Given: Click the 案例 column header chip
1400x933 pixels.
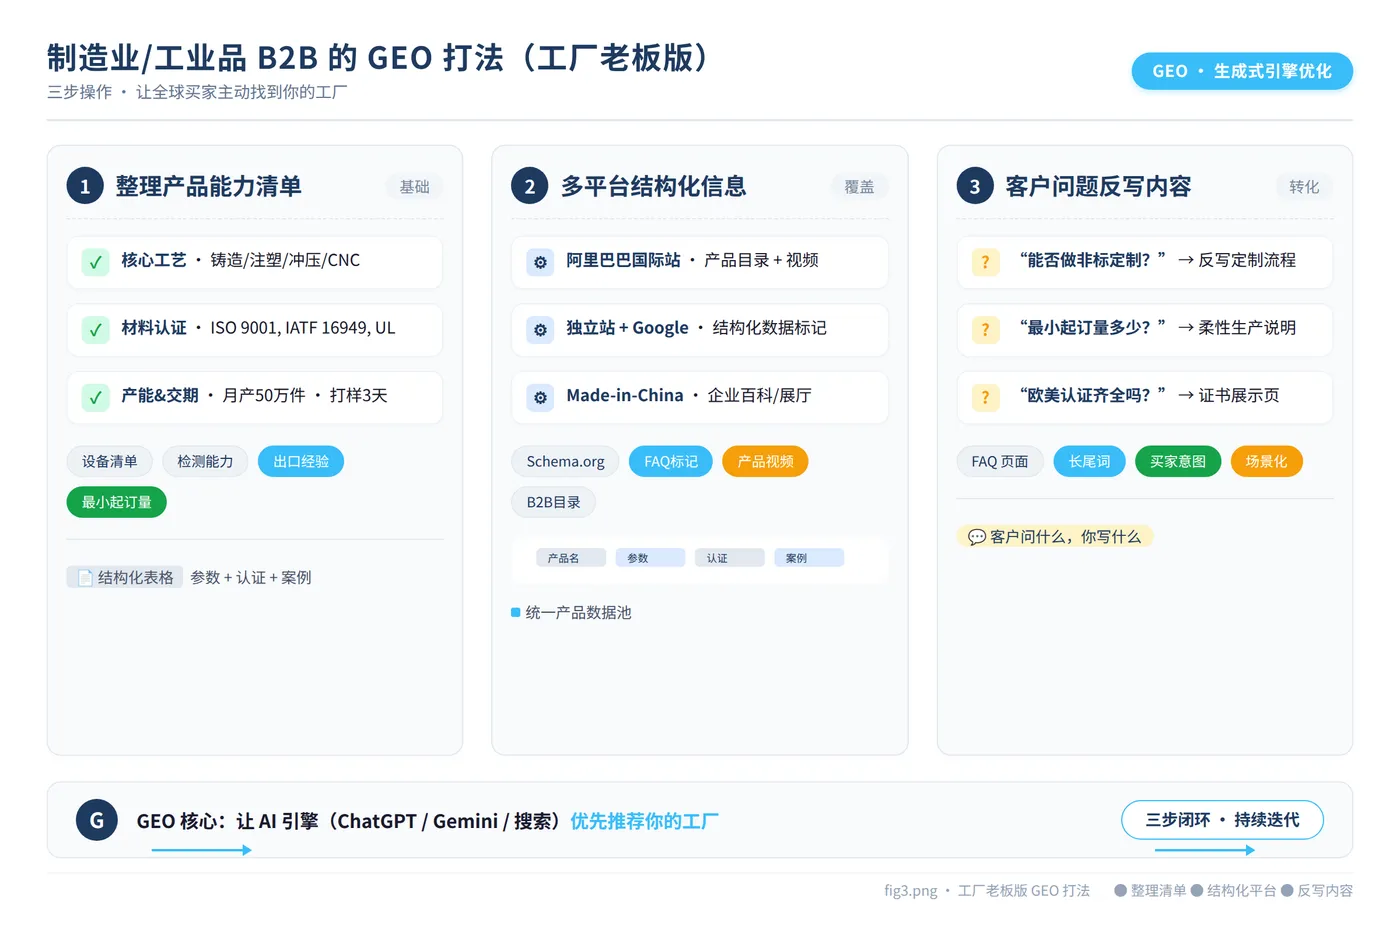Looking at the screenshot, I should (809, 558).
